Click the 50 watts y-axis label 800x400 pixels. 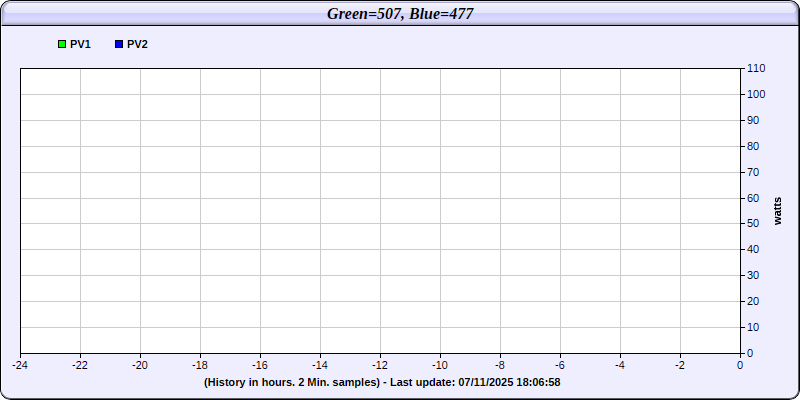[x=753, y=224]
